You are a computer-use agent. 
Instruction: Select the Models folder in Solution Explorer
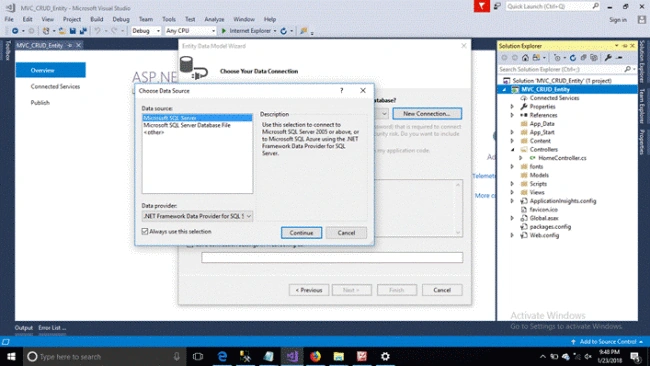pyautogui.click(x=539, y=175)
